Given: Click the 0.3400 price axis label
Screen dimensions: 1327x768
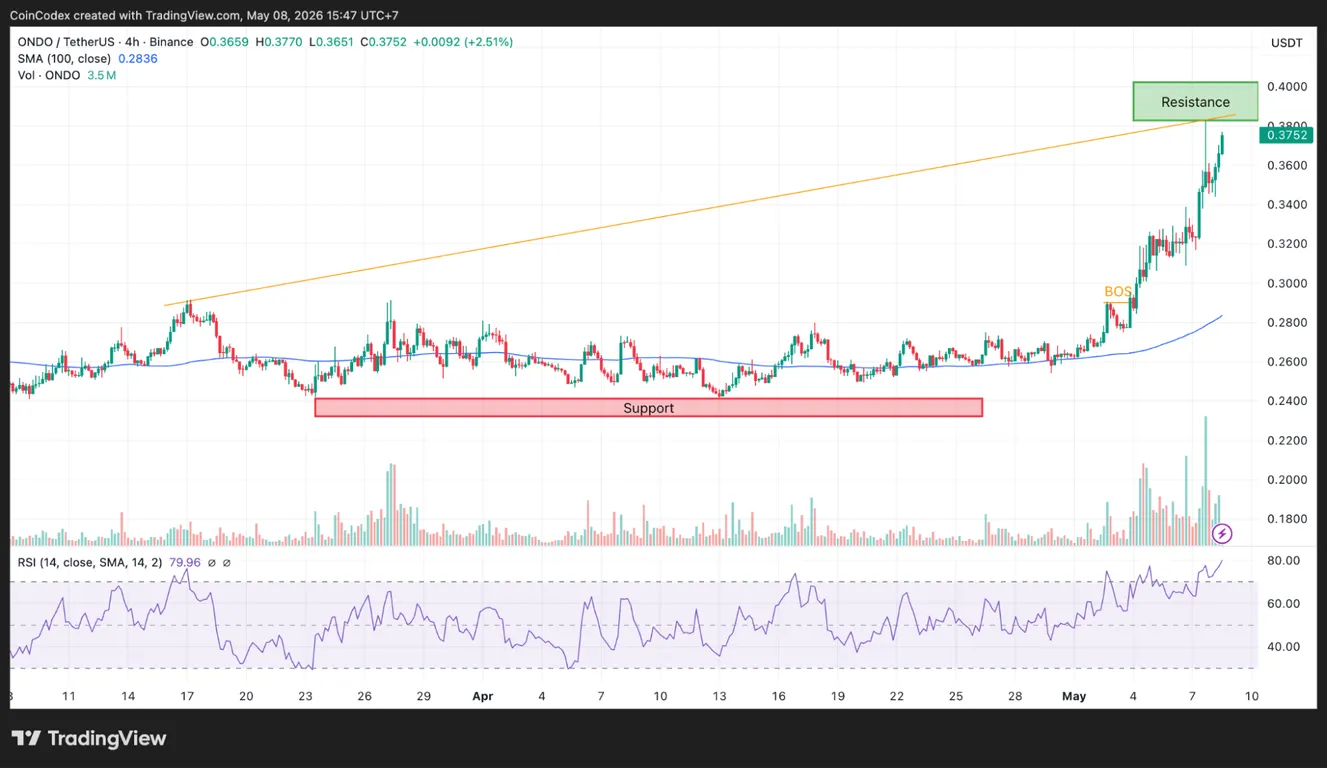Looking at the screenshot, I should coord(1285,205).
